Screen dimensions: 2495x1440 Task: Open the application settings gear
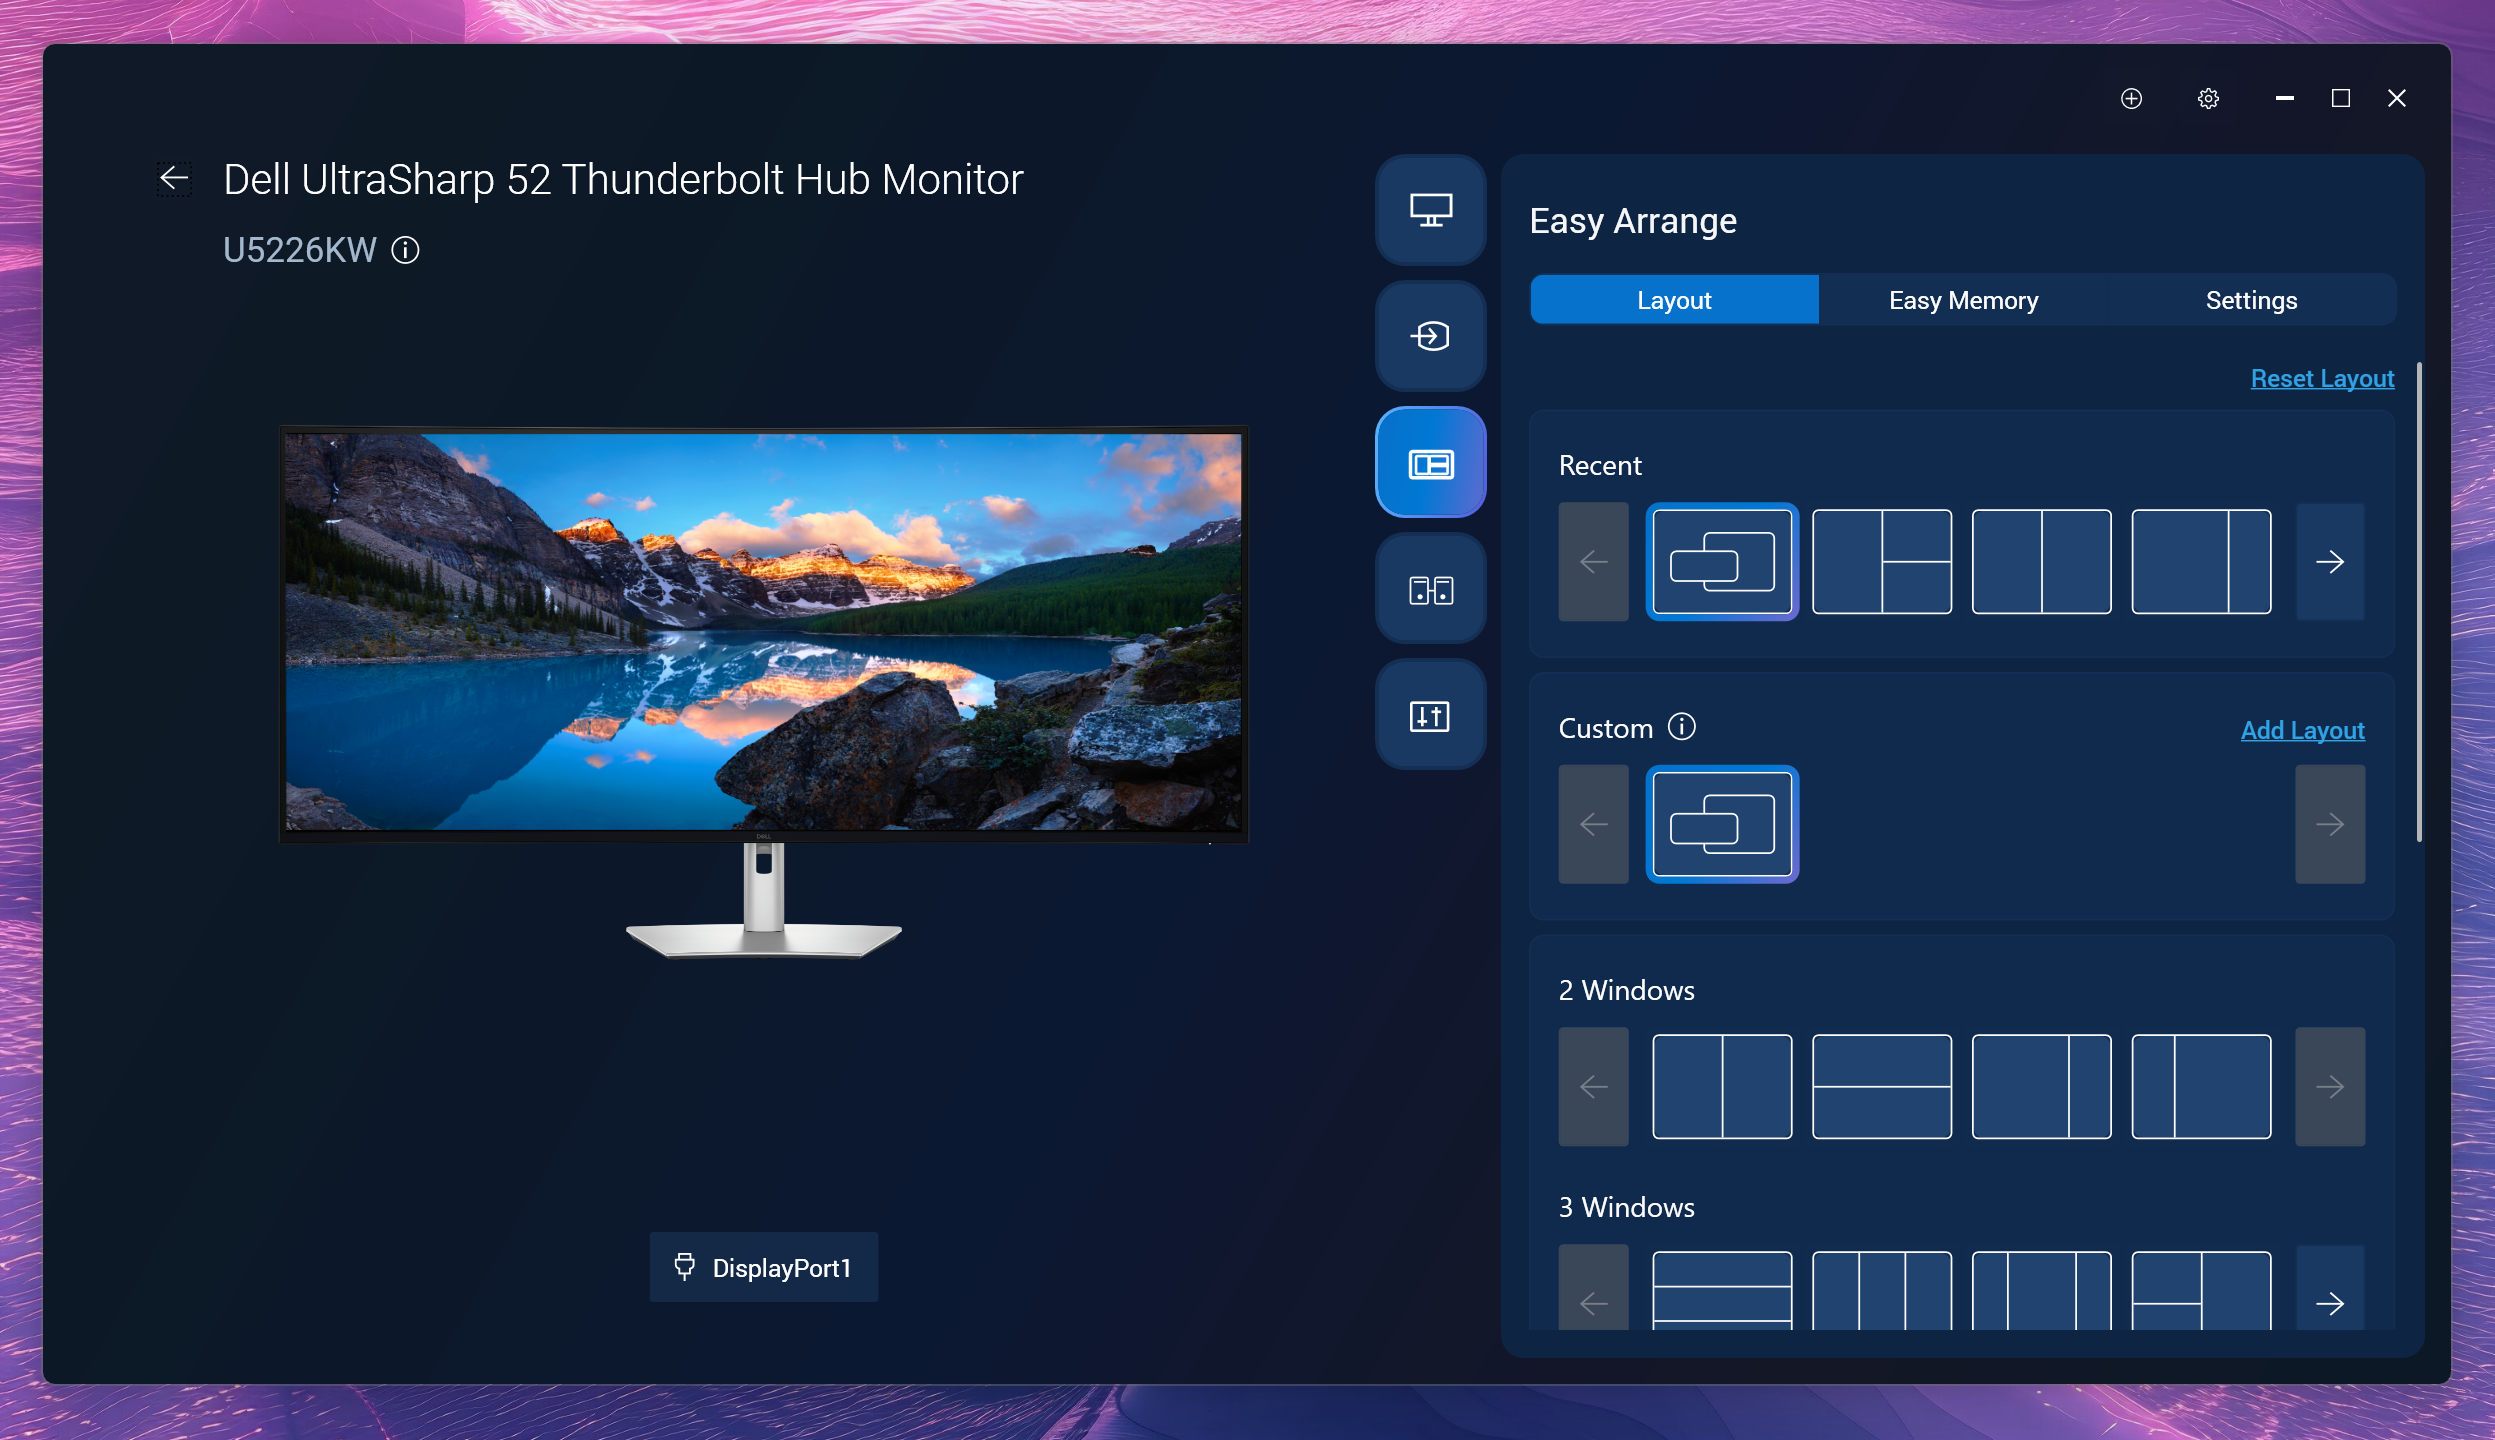click(x=2207, y=99)
